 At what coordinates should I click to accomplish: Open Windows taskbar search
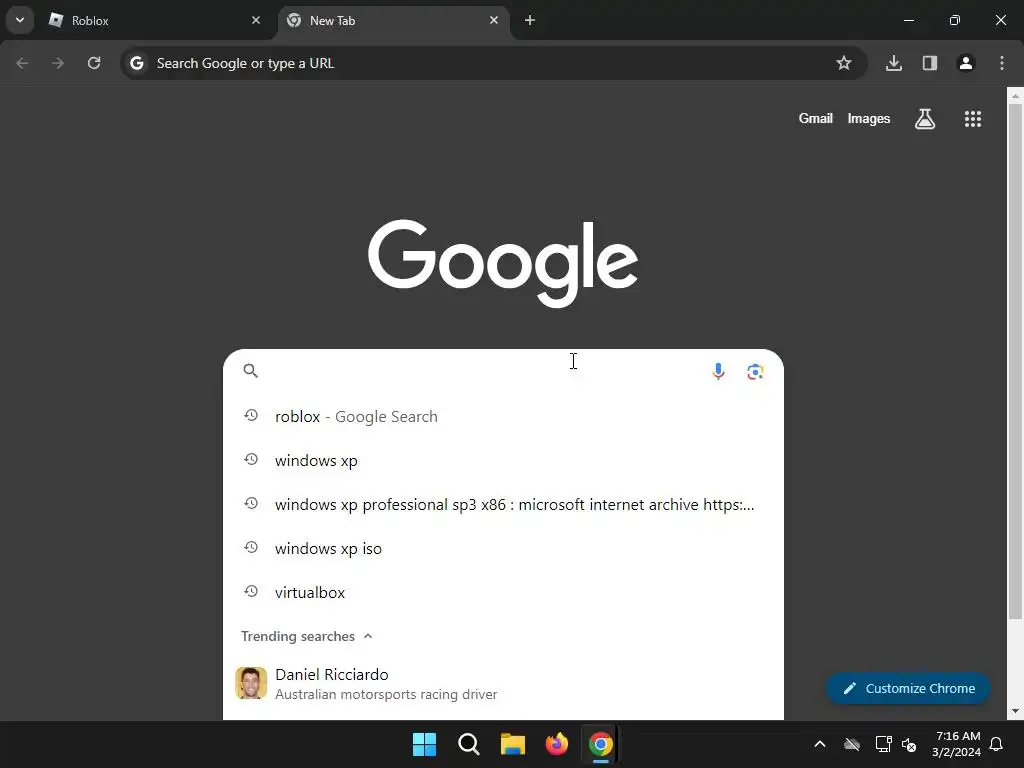point(468,744)
